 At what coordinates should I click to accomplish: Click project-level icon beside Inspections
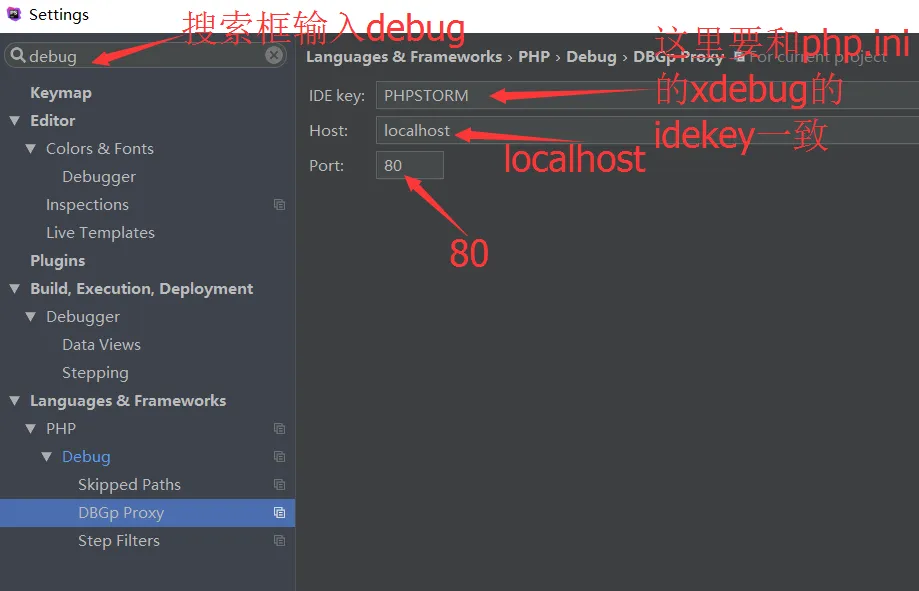pyautogui.click(x=280, y=205)
